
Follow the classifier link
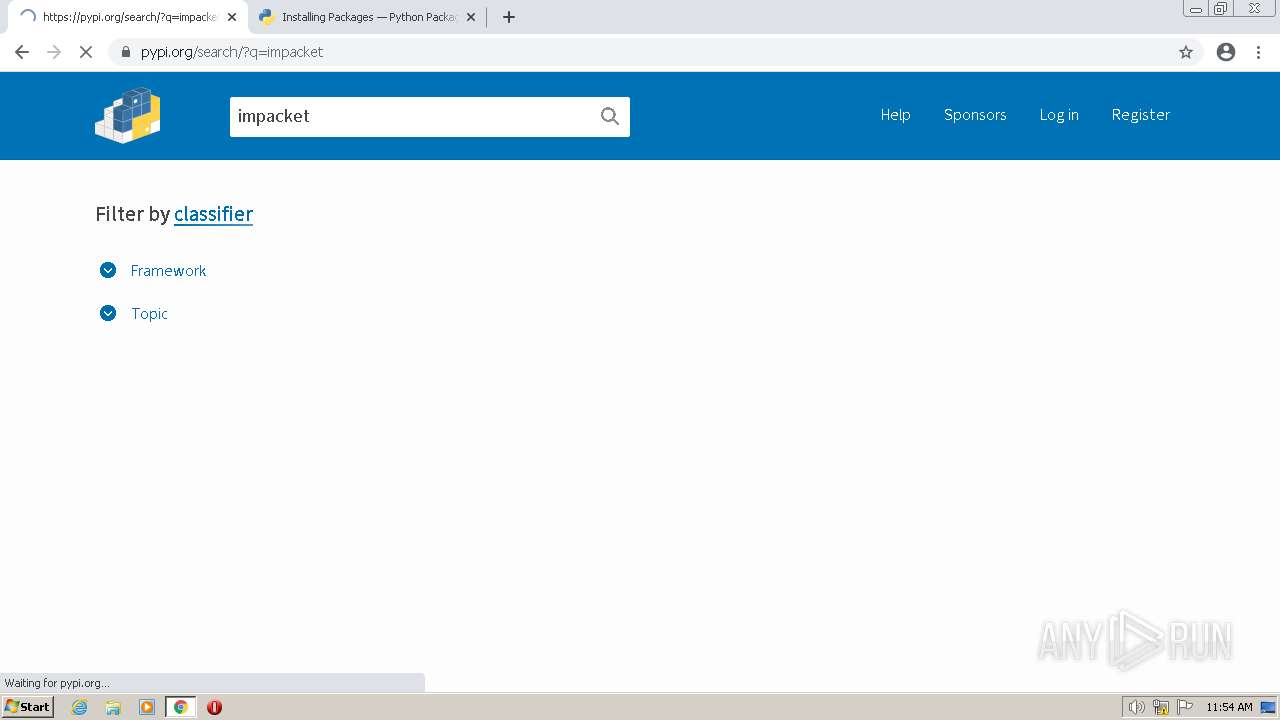(213, 214)
